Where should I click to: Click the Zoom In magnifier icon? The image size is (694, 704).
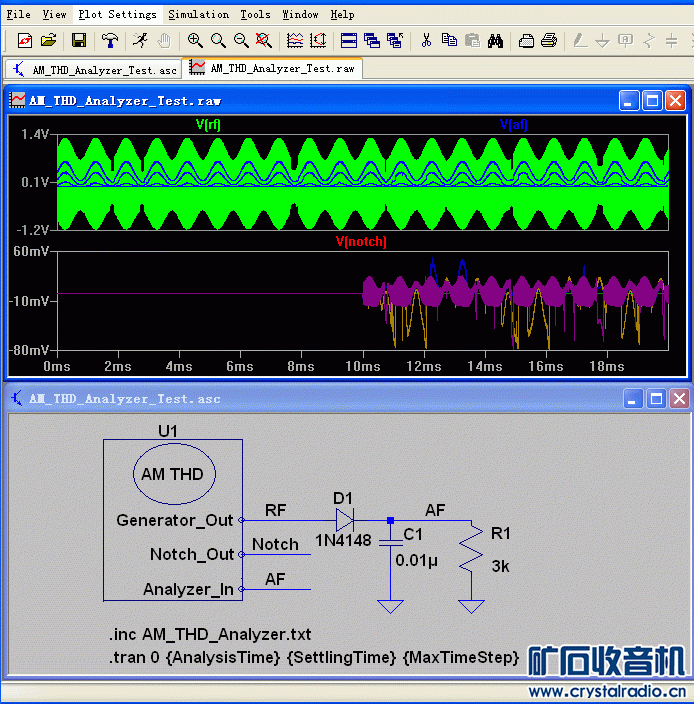click(x=195, y=41)
